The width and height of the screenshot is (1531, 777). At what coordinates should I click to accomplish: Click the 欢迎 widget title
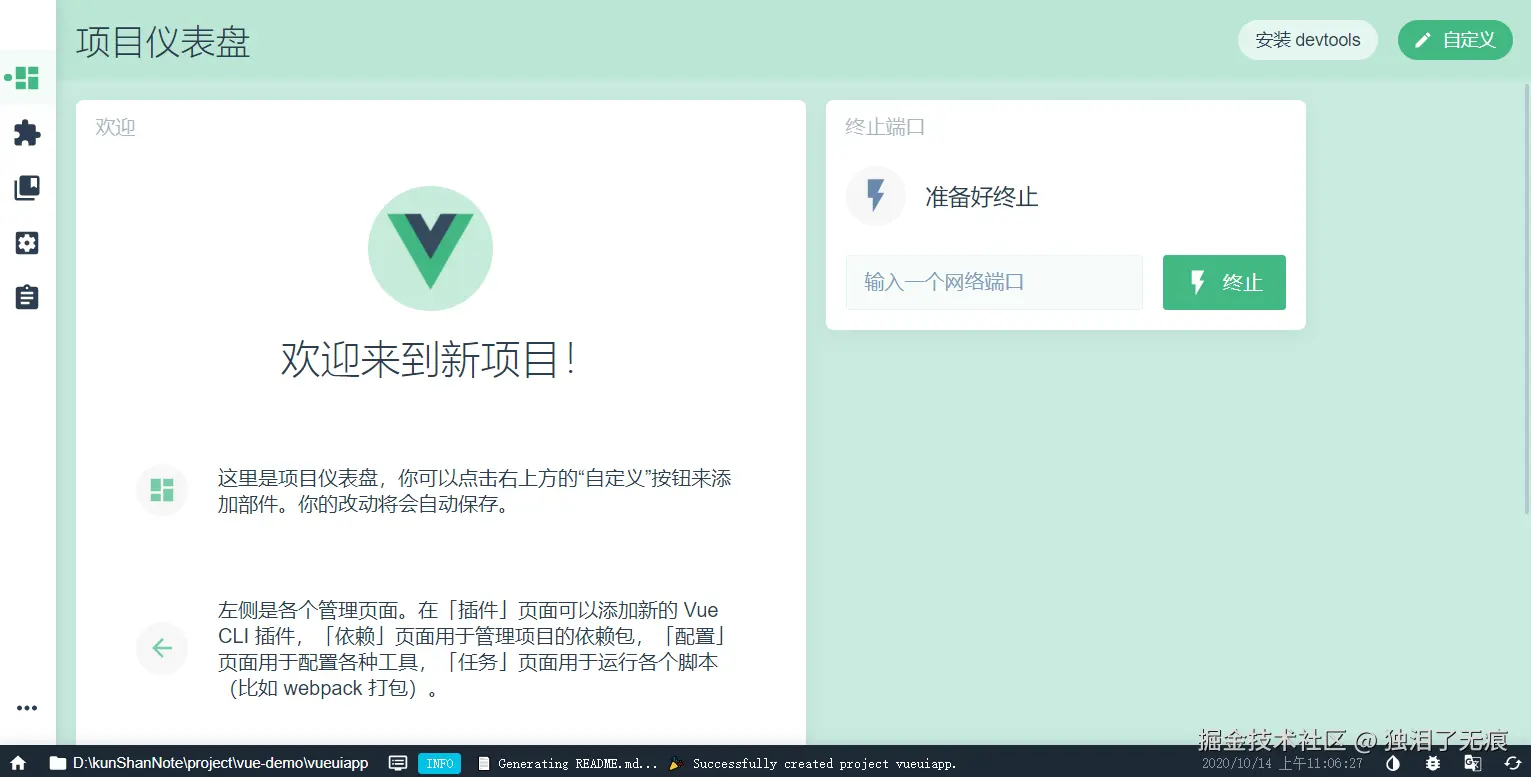(115, 127)
